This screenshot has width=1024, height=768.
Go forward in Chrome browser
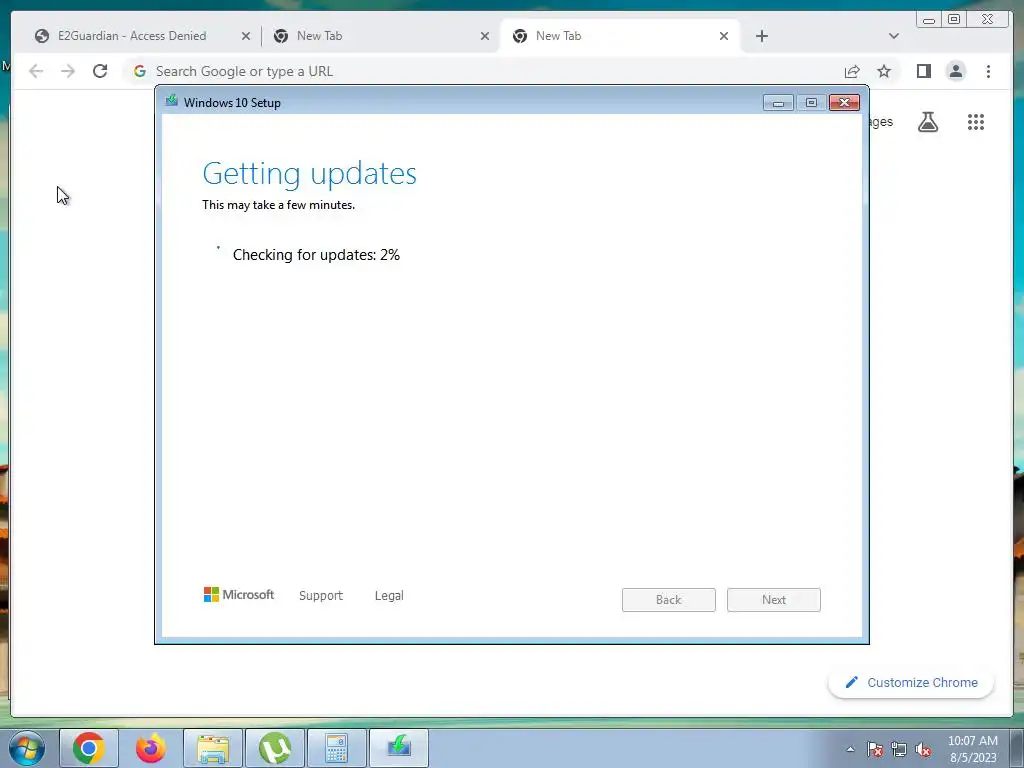click(68, 71)
